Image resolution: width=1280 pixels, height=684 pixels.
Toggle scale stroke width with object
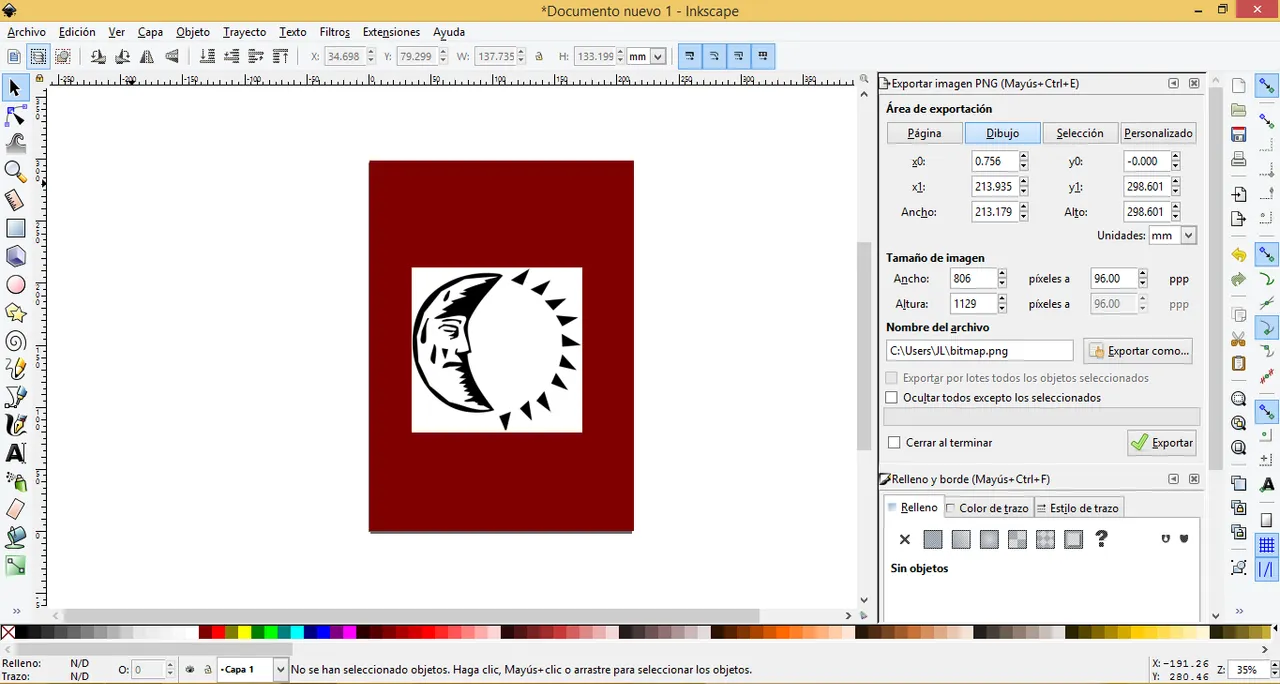690,57
